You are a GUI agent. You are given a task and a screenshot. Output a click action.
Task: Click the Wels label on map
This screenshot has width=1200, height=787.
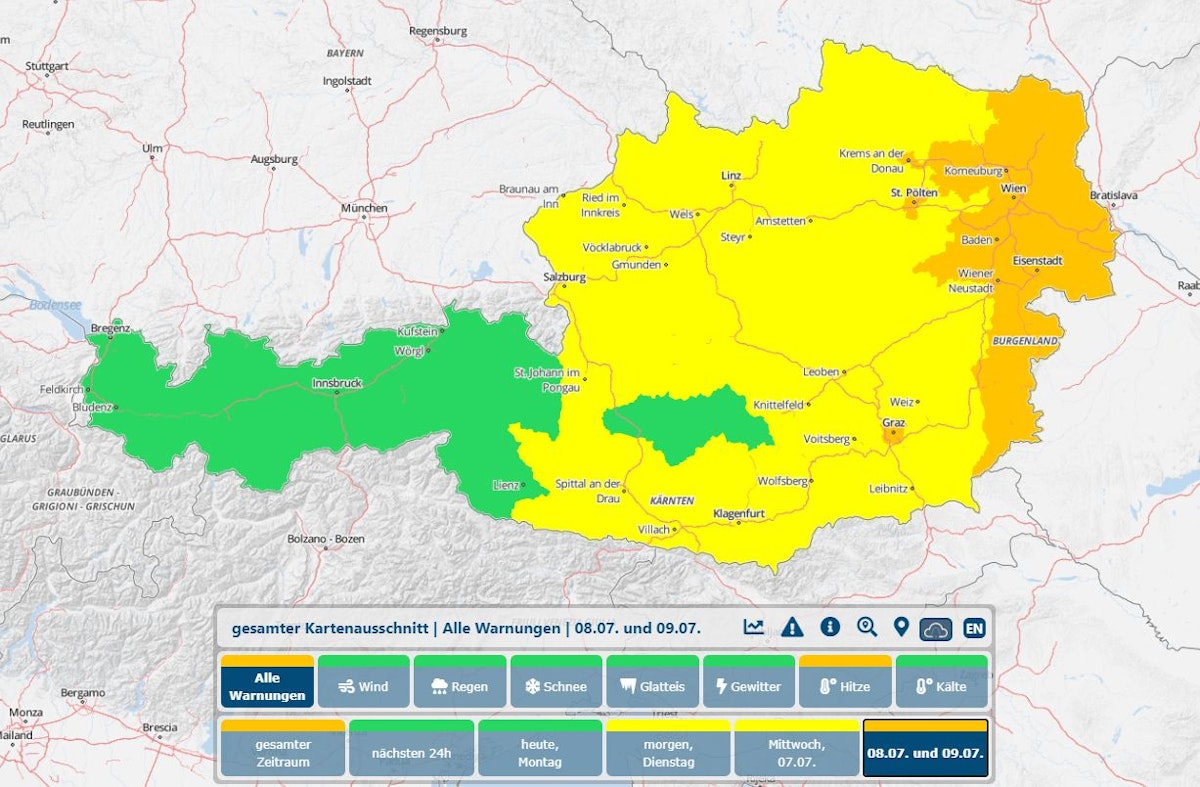point(681,214)
